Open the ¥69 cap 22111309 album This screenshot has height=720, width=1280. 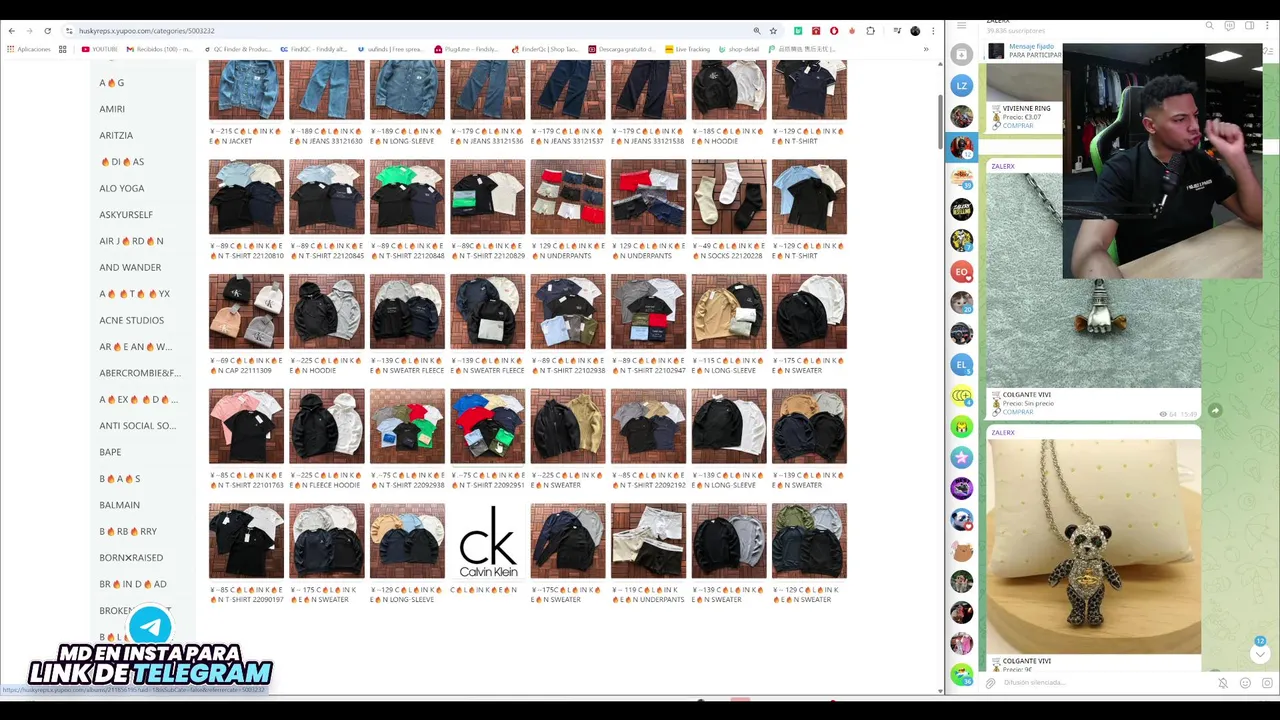pos(246,312)
